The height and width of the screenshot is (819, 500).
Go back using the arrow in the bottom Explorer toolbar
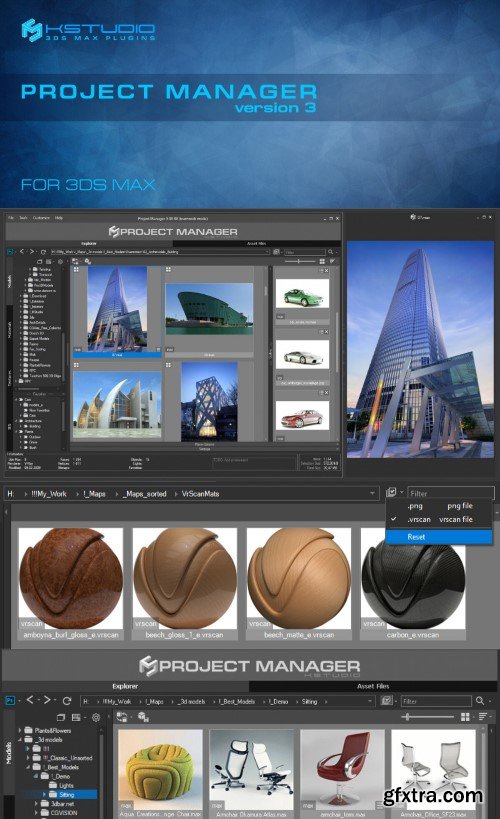[30, 700]
